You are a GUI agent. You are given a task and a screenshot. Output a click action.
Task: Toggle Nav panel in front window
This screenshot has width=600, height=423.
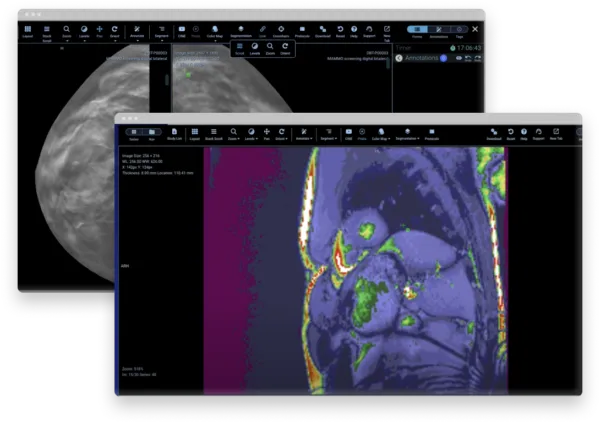(152, 132)
